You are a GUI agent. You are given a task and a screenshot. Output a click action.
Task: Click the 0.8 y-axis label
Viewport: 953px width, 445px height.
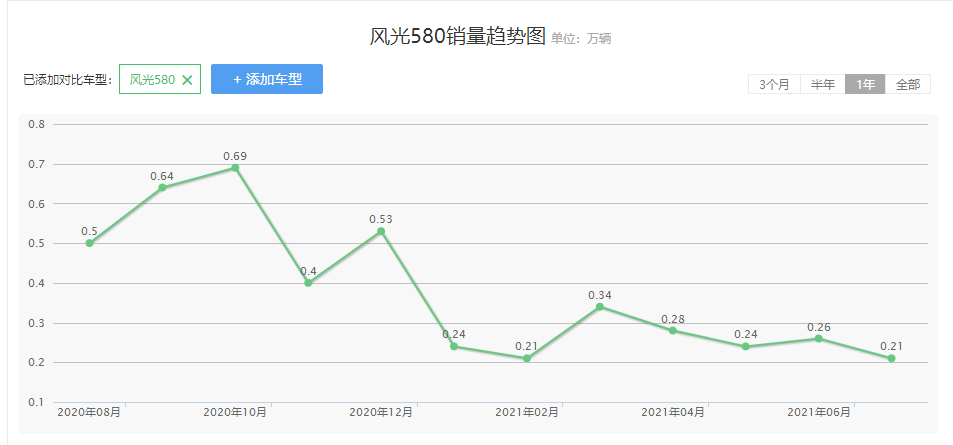36,124
